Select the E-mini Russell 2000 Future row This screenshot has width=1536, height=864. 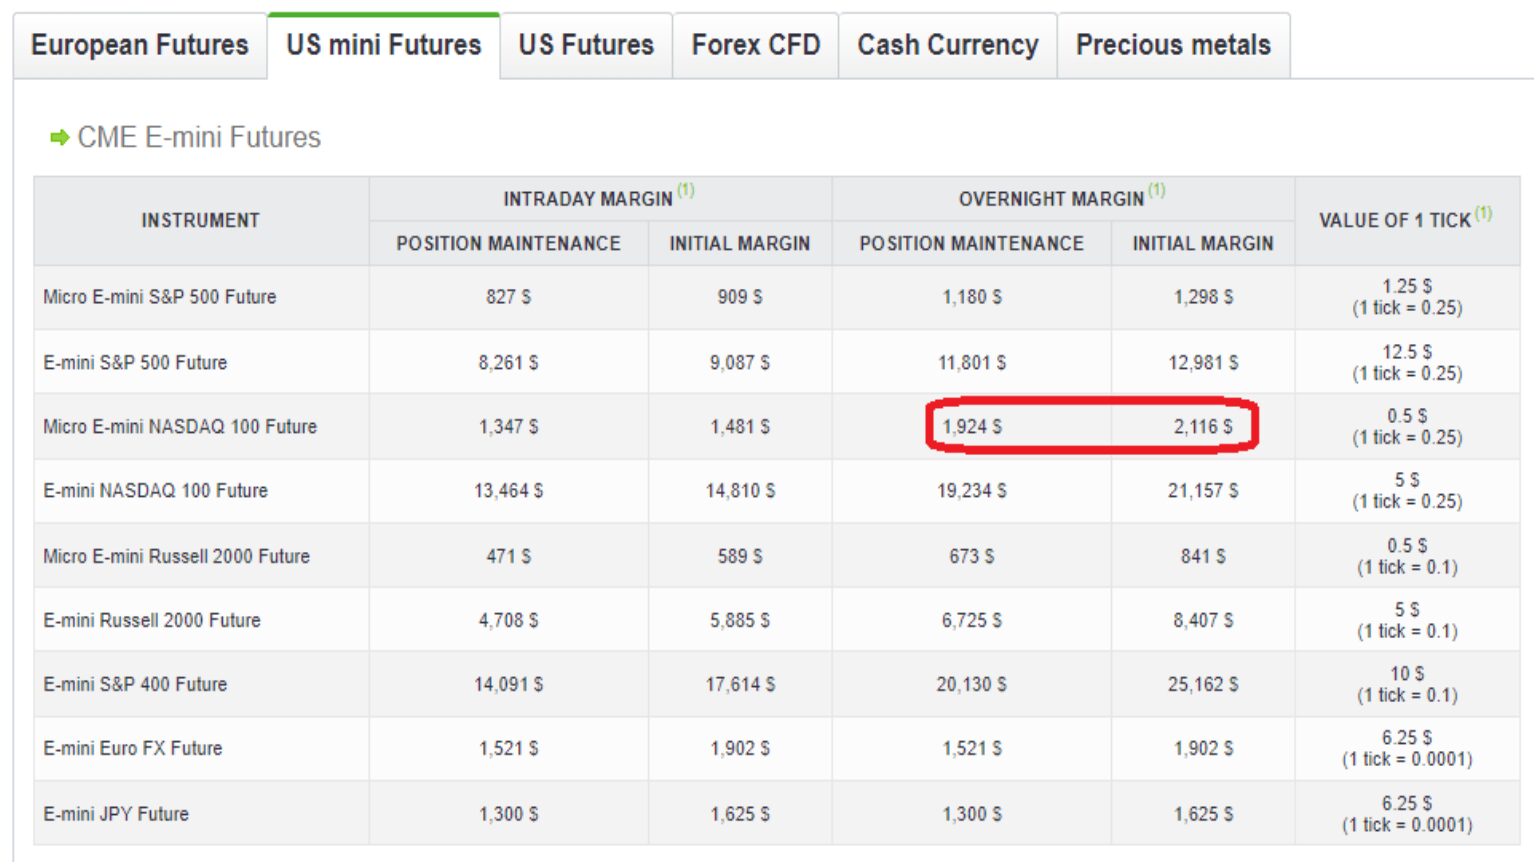click(152, 621)
